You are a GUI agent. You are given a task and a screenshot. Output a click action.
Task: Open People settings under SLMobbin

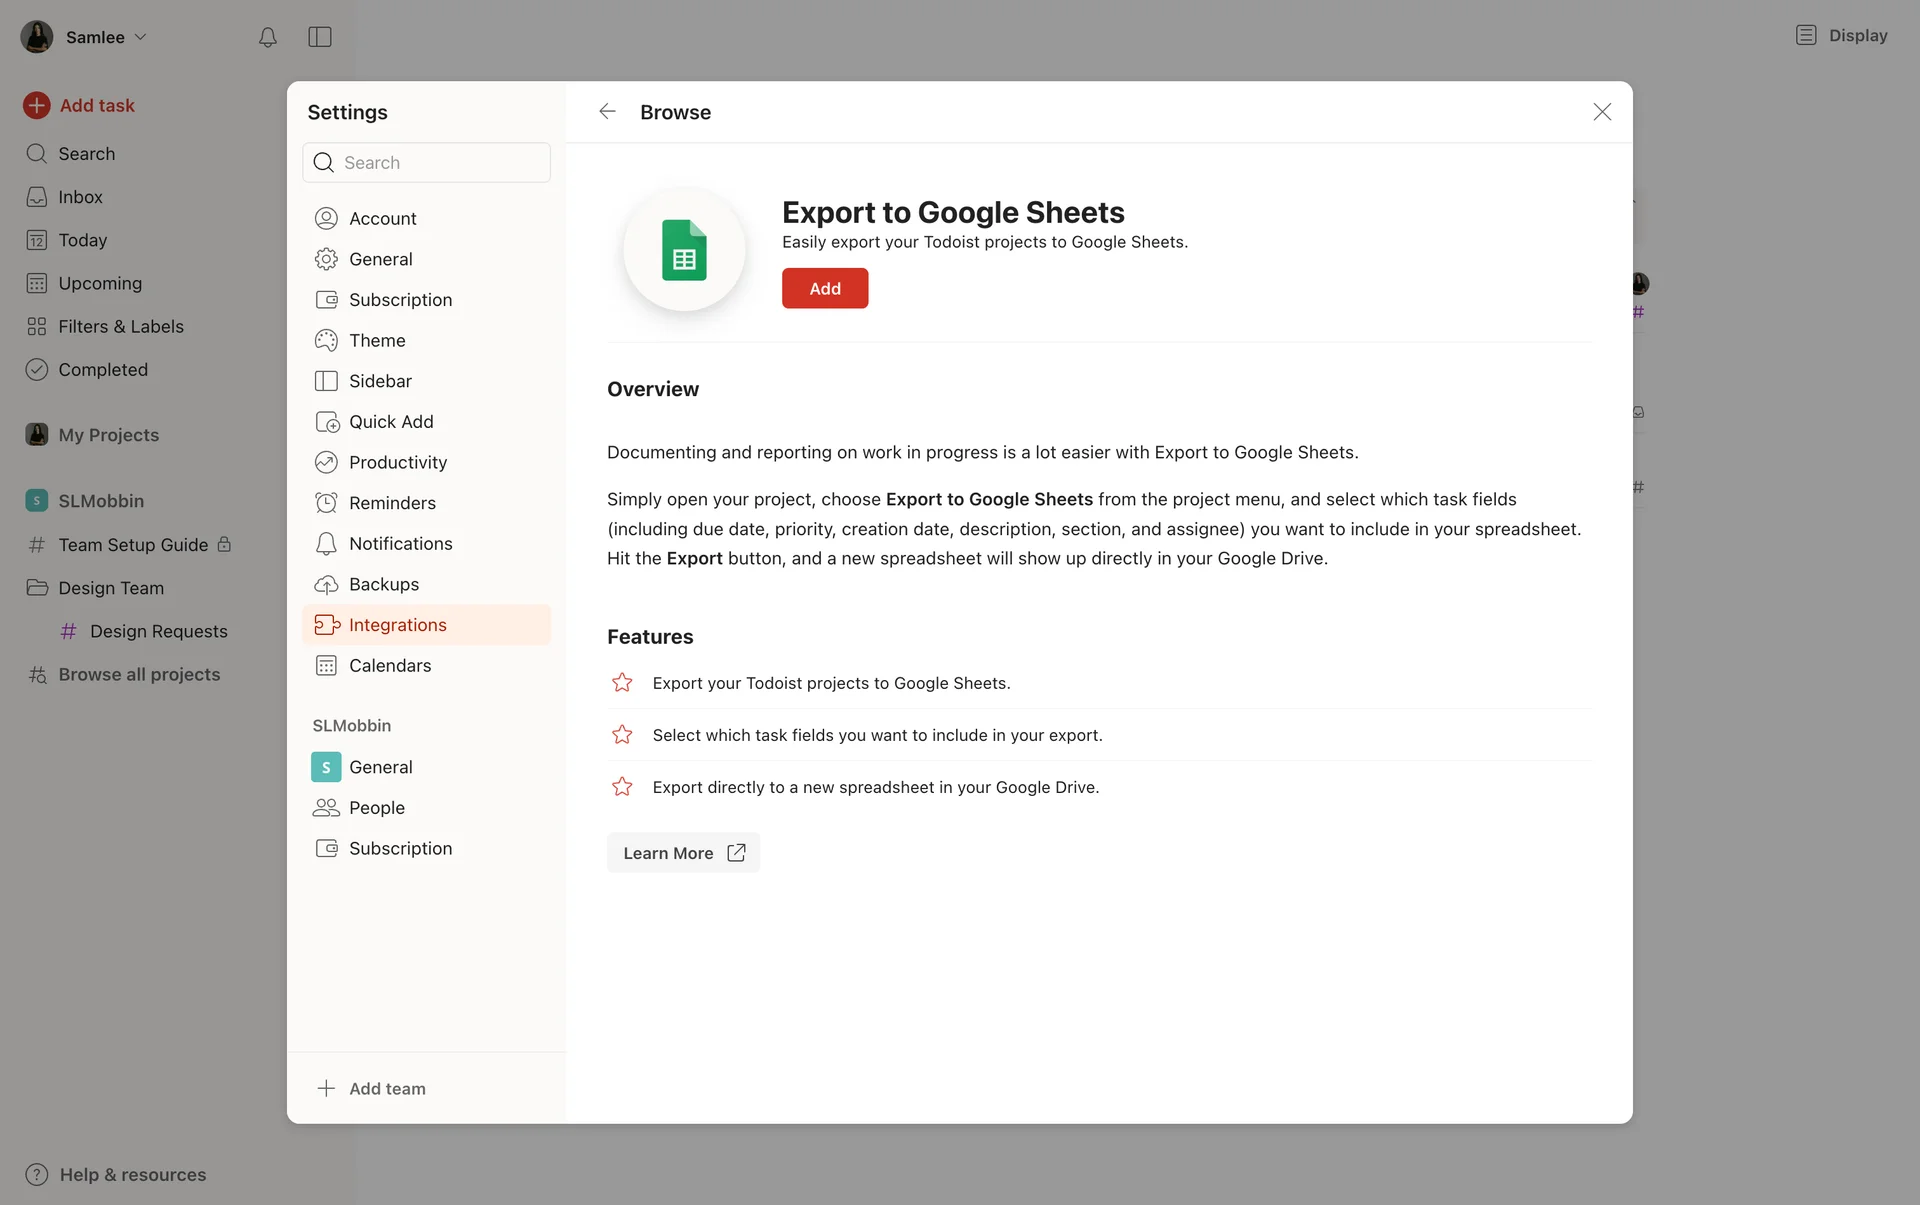(x=376, y=807)
